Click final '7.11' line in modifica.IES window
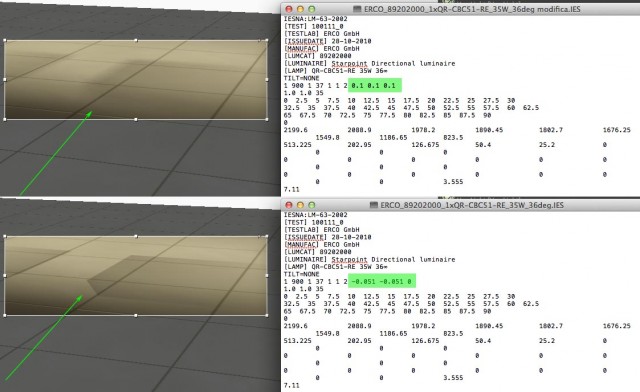This screenshot has height=392, width=640. click(x=291, y=189)
